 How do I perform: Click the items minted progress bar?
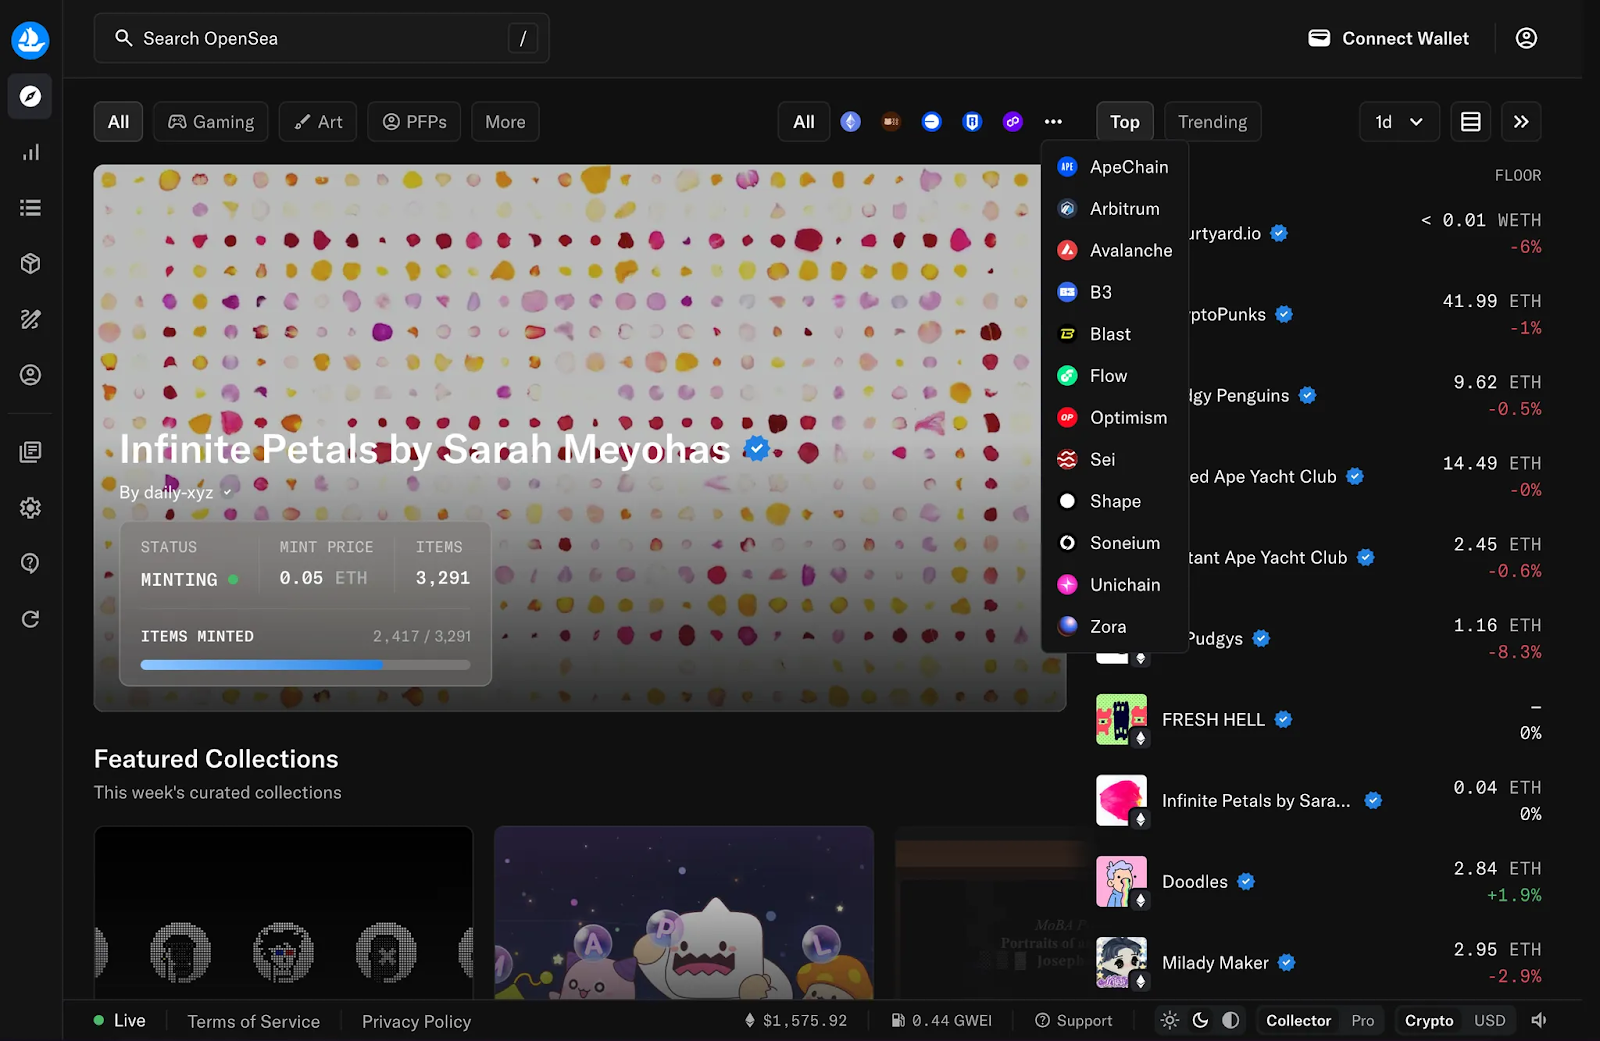[305, 664]
